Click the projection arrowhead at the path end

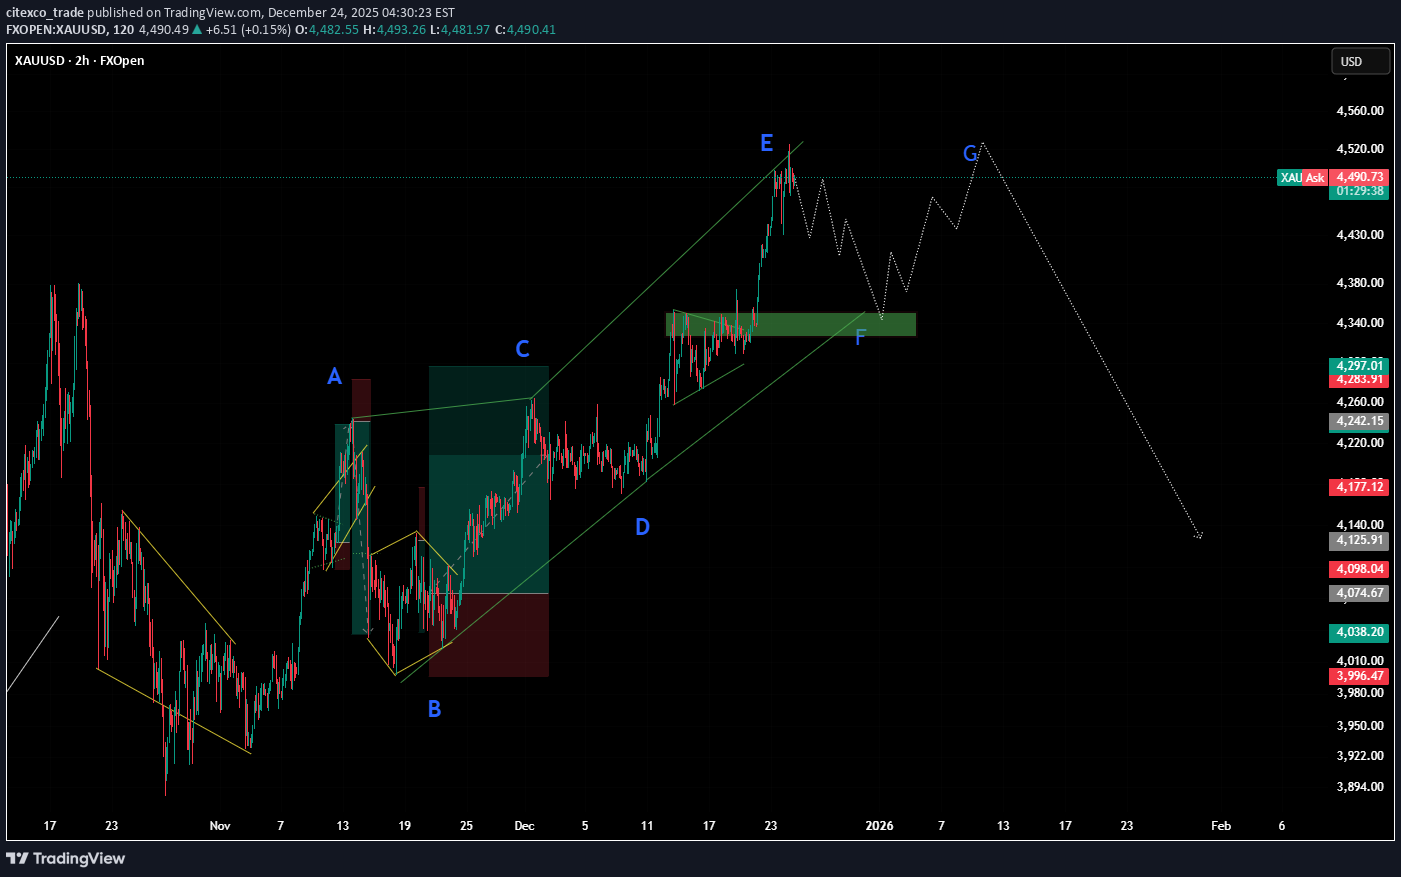(x=1198, y=536)
